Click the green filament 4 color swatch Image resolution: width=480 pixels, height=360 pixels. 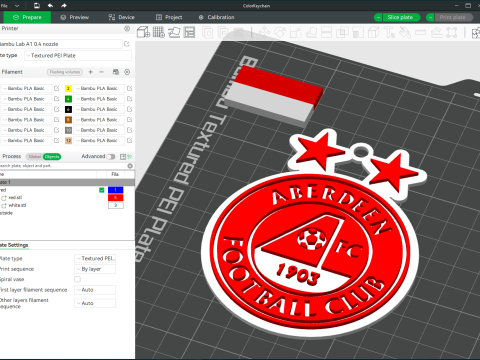[68, 99]
